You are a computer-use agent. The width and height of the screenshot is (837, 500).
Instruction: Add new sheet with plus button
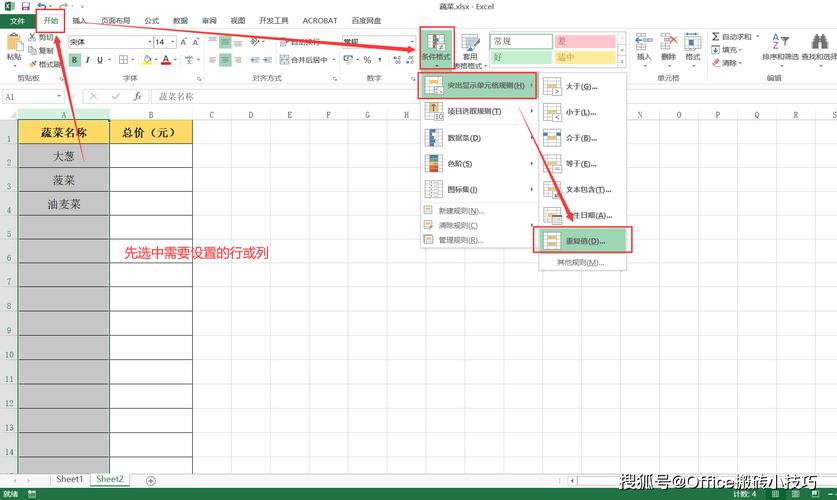click(x=151, y=480)
